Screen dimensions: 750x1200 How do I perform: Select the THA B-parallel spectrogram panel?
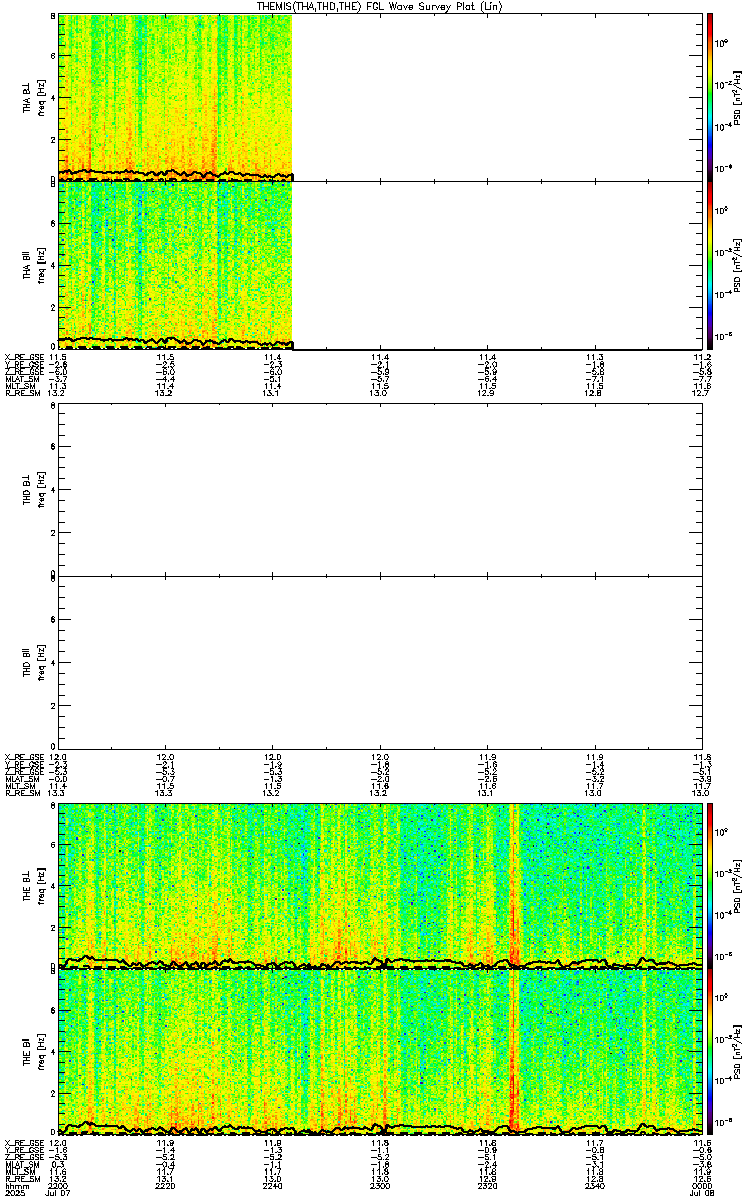tap(380, 265)
